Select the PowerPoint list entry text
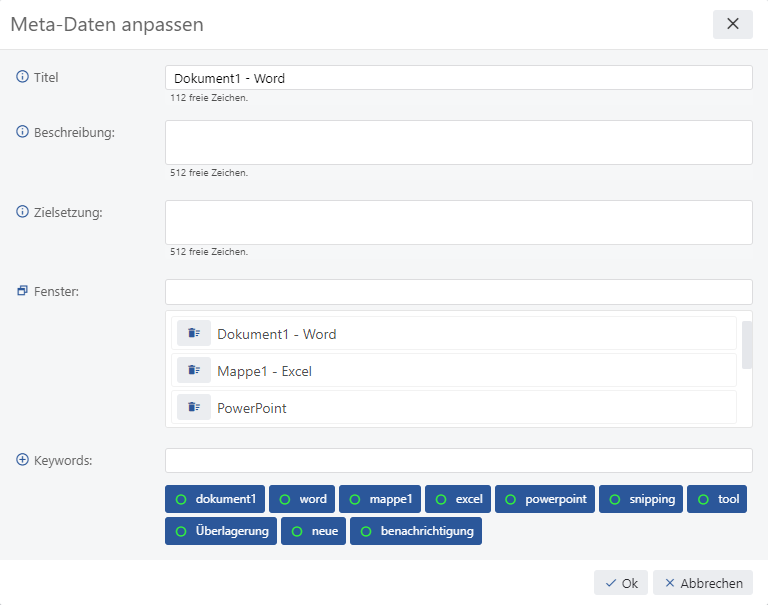The width and height of the screenshot is (768, 605). 252,408
